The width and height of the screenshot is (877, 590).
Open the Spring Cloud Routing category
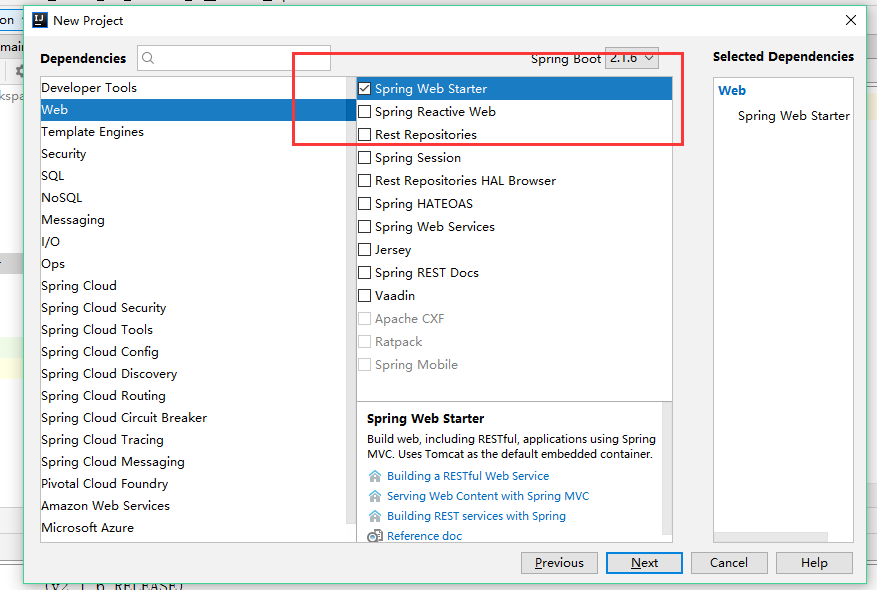click(194, 396)
